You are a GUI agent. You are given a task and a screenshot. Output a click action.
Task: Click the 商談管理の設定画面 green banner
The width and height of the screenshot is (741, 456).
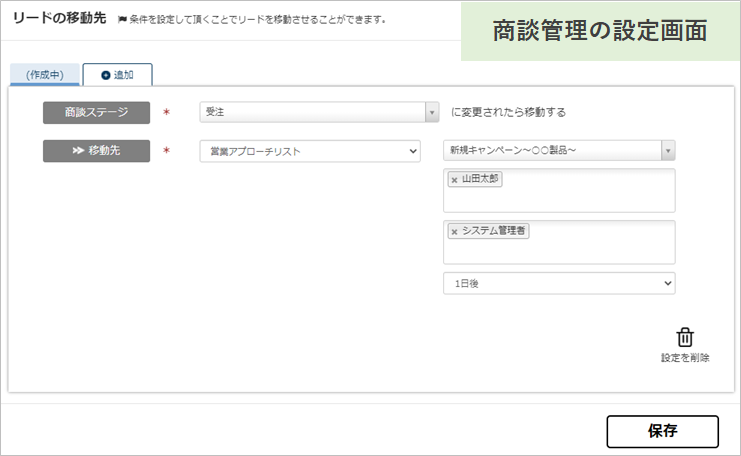600,31
